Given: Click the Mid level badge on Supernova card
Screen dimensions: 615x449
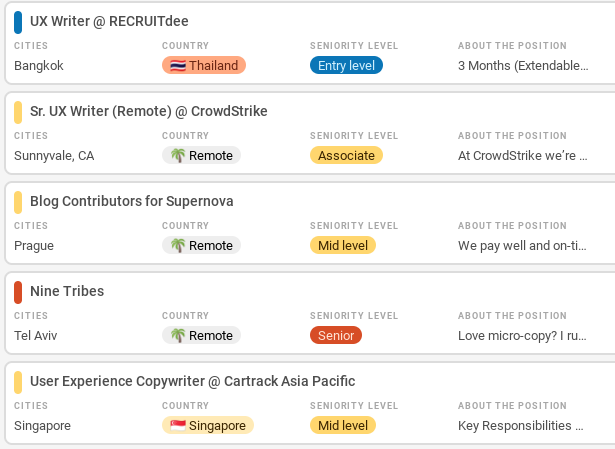Looking at the screenshot, I should coord(343,246).
